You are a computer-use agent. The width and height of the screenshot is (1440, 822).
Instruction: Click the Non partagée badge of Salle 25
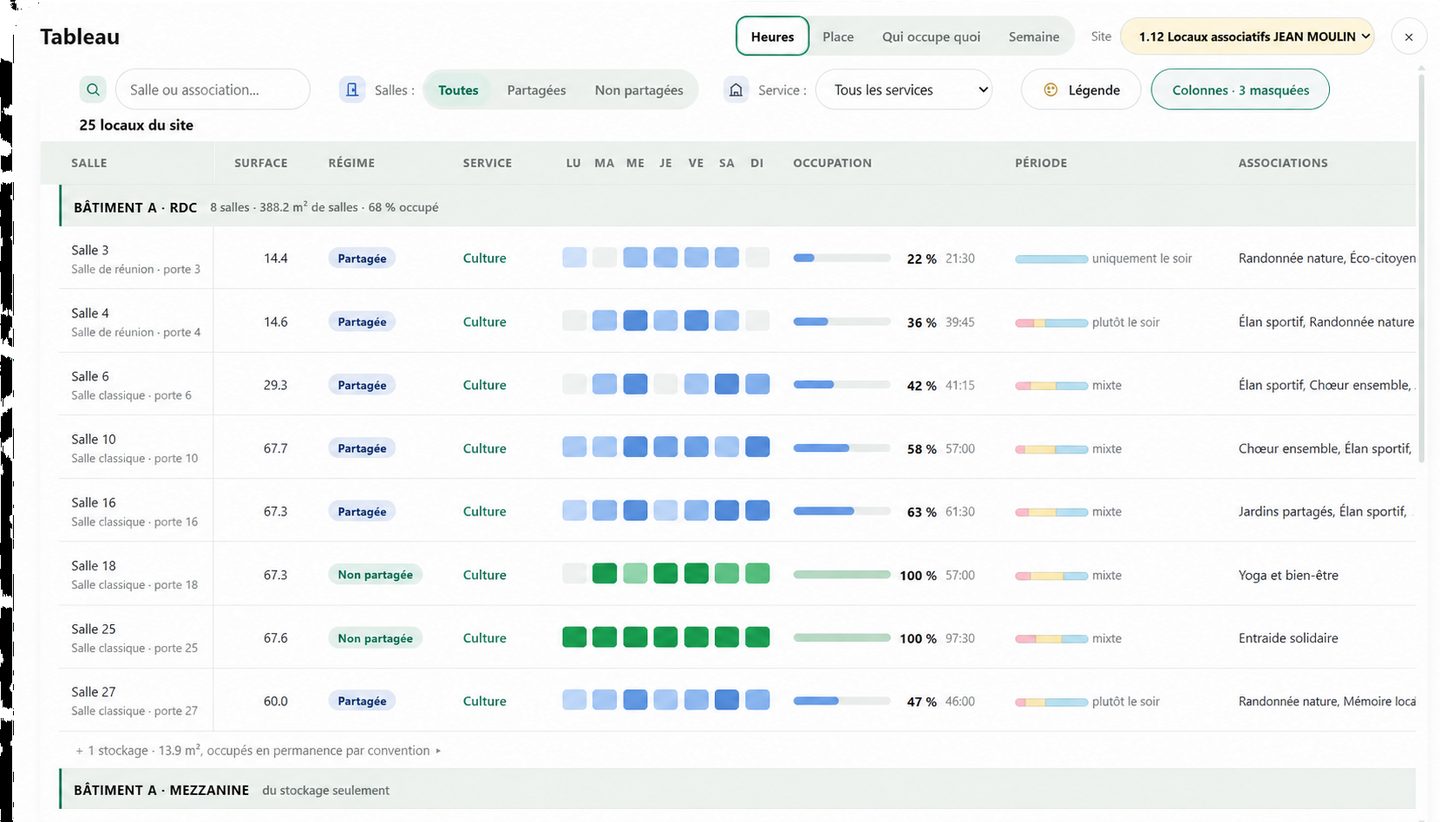click(x=375, y=638)
